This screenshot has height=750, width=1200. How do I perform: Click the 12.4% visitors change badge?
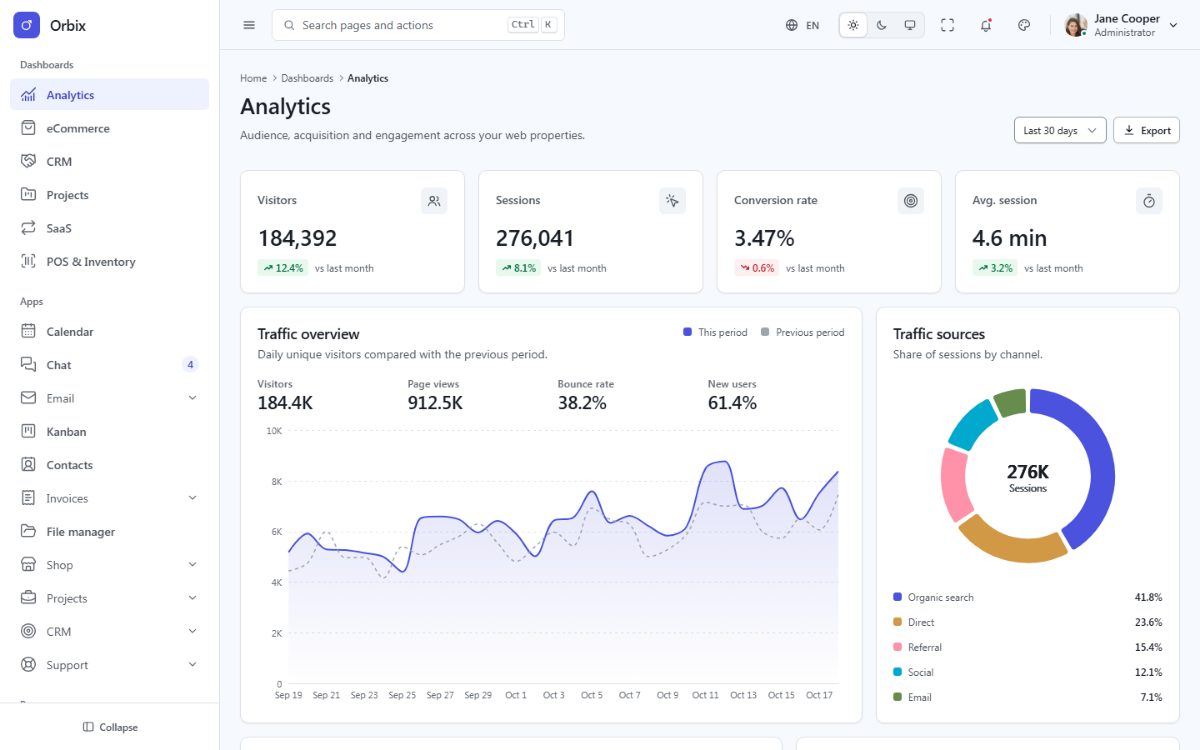pos(283,268)
